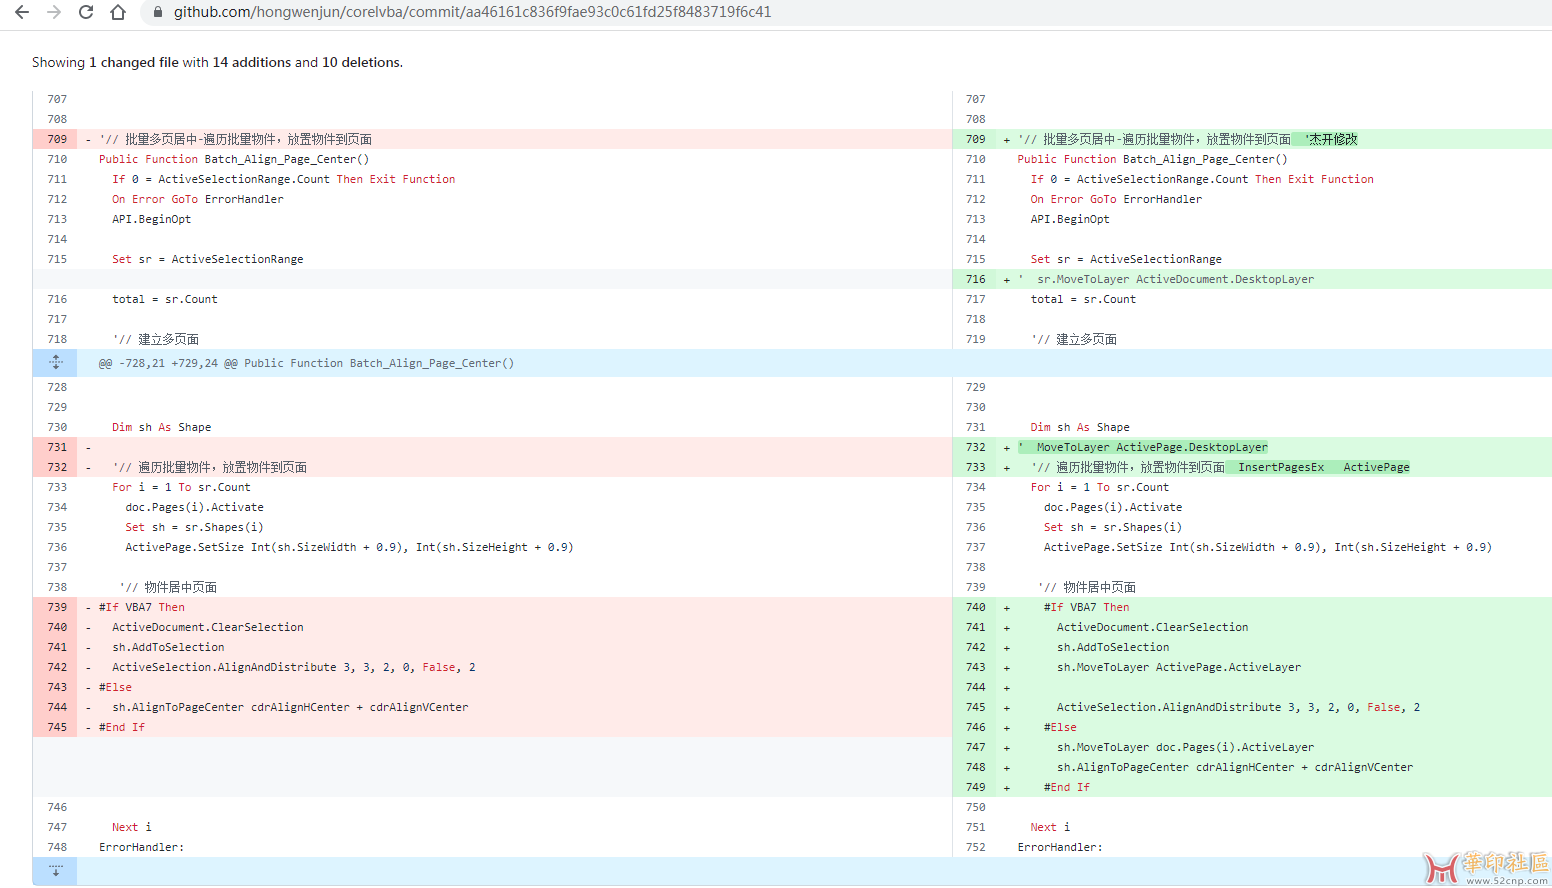Click right line number 709

pyautogui.click(x=976, y=139)
